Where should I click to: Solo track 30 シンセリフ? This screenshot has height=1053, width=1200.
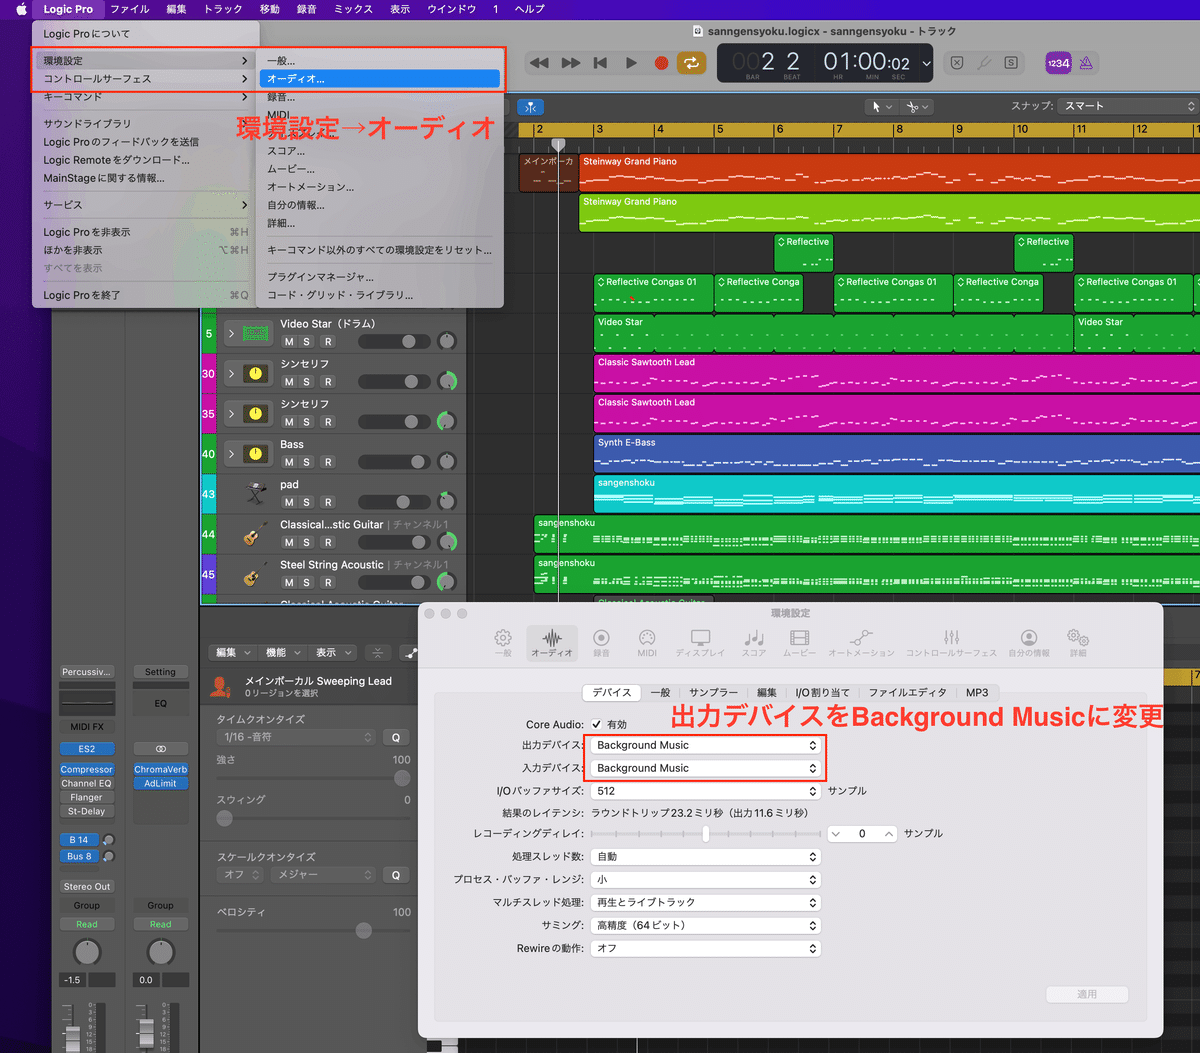click(x=307, y=382)
